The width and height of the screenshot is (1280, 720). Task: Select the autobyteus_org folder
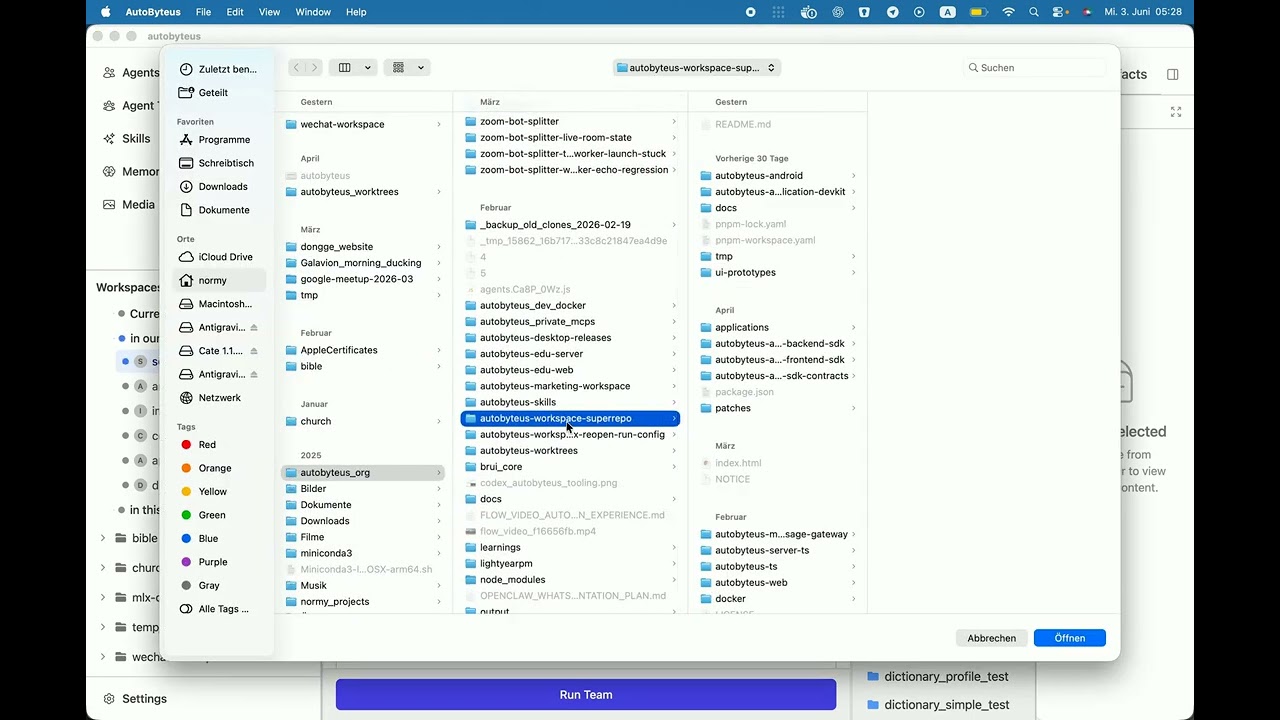(363, 473)
